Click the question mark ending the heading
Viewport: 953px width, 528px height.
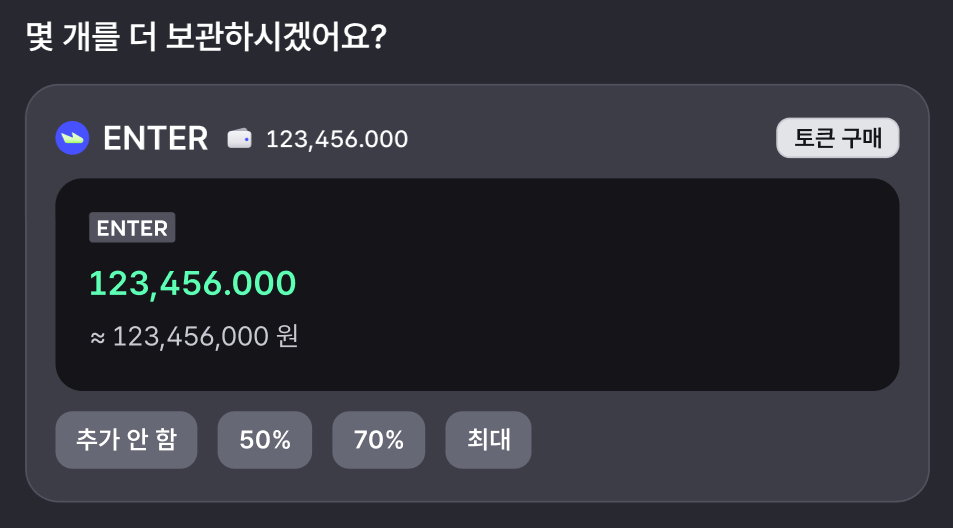[378, 36]
